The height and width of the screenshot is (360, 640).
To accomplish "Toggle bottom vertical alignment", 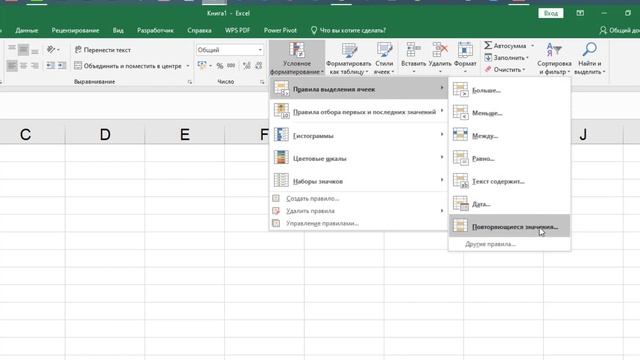I will click(35, 50).
